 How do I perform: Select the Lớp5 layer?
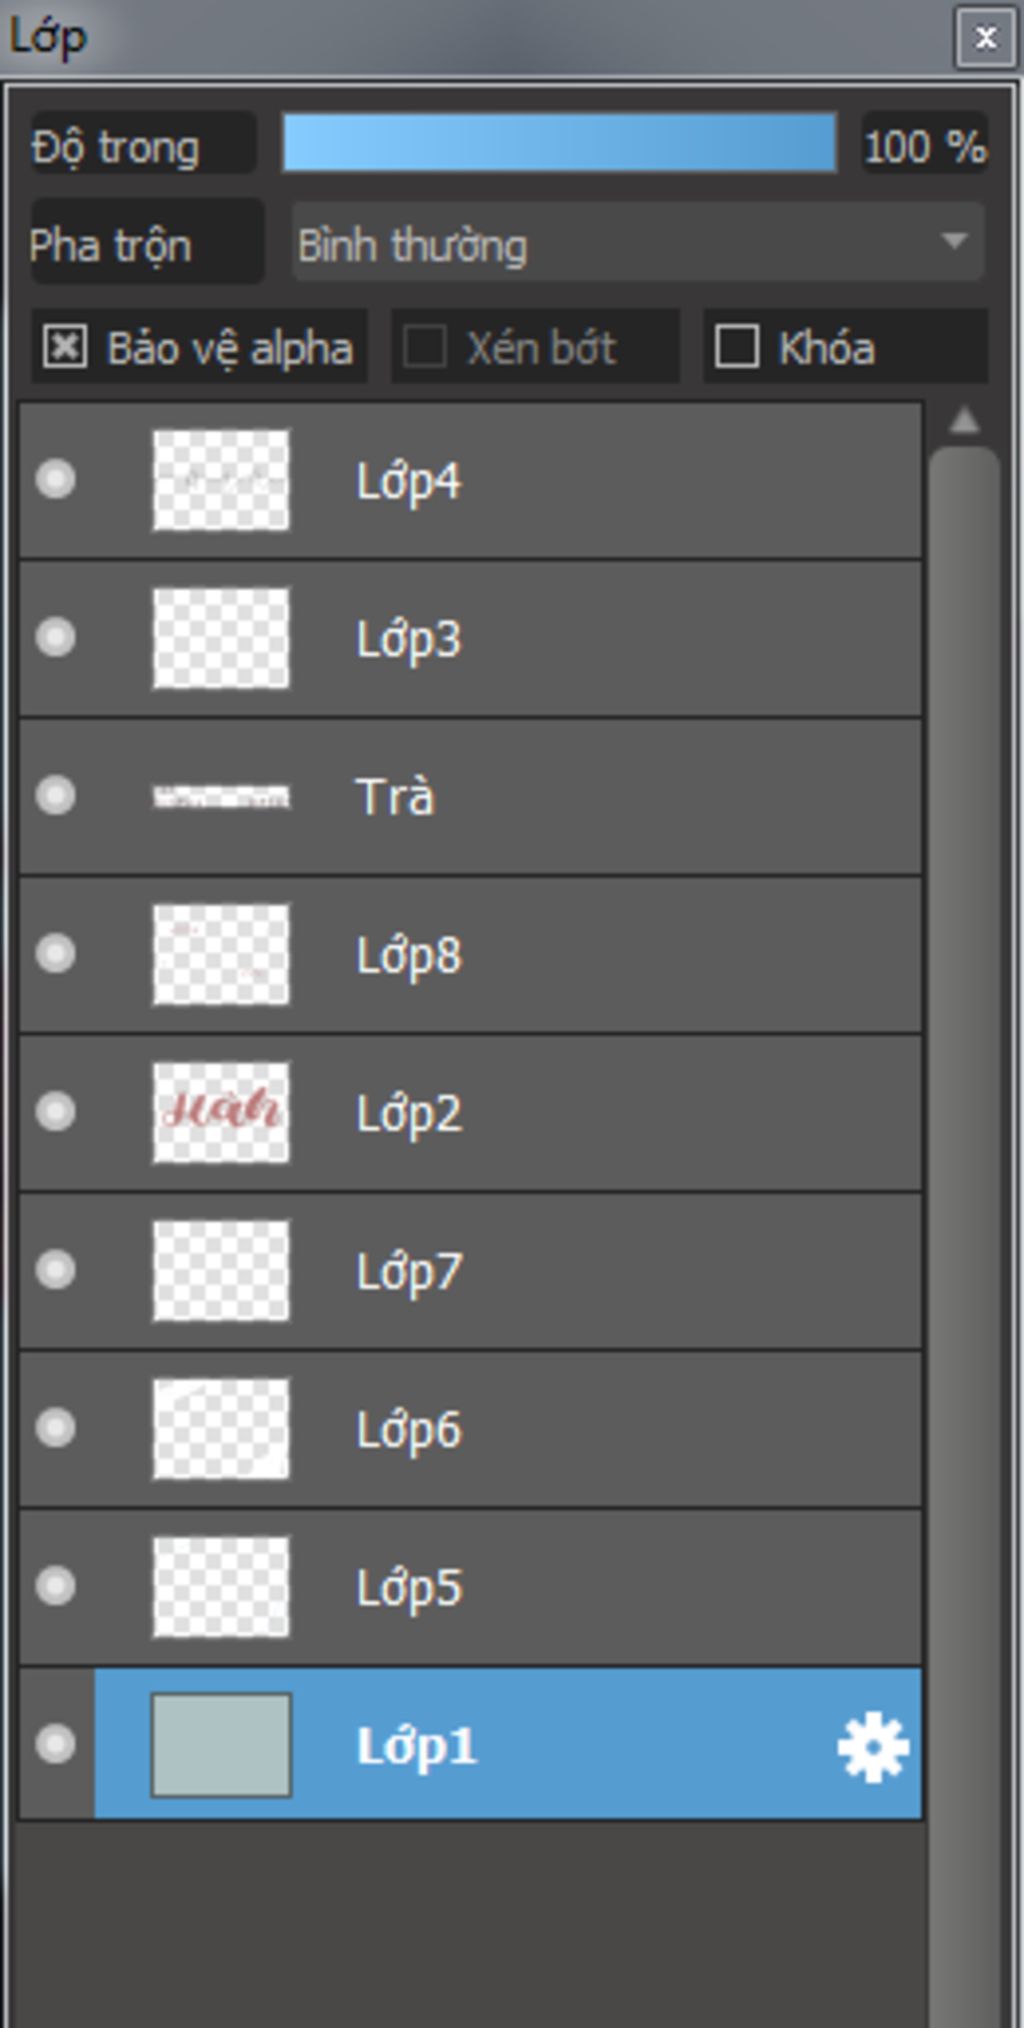[x=470, y=1587]
